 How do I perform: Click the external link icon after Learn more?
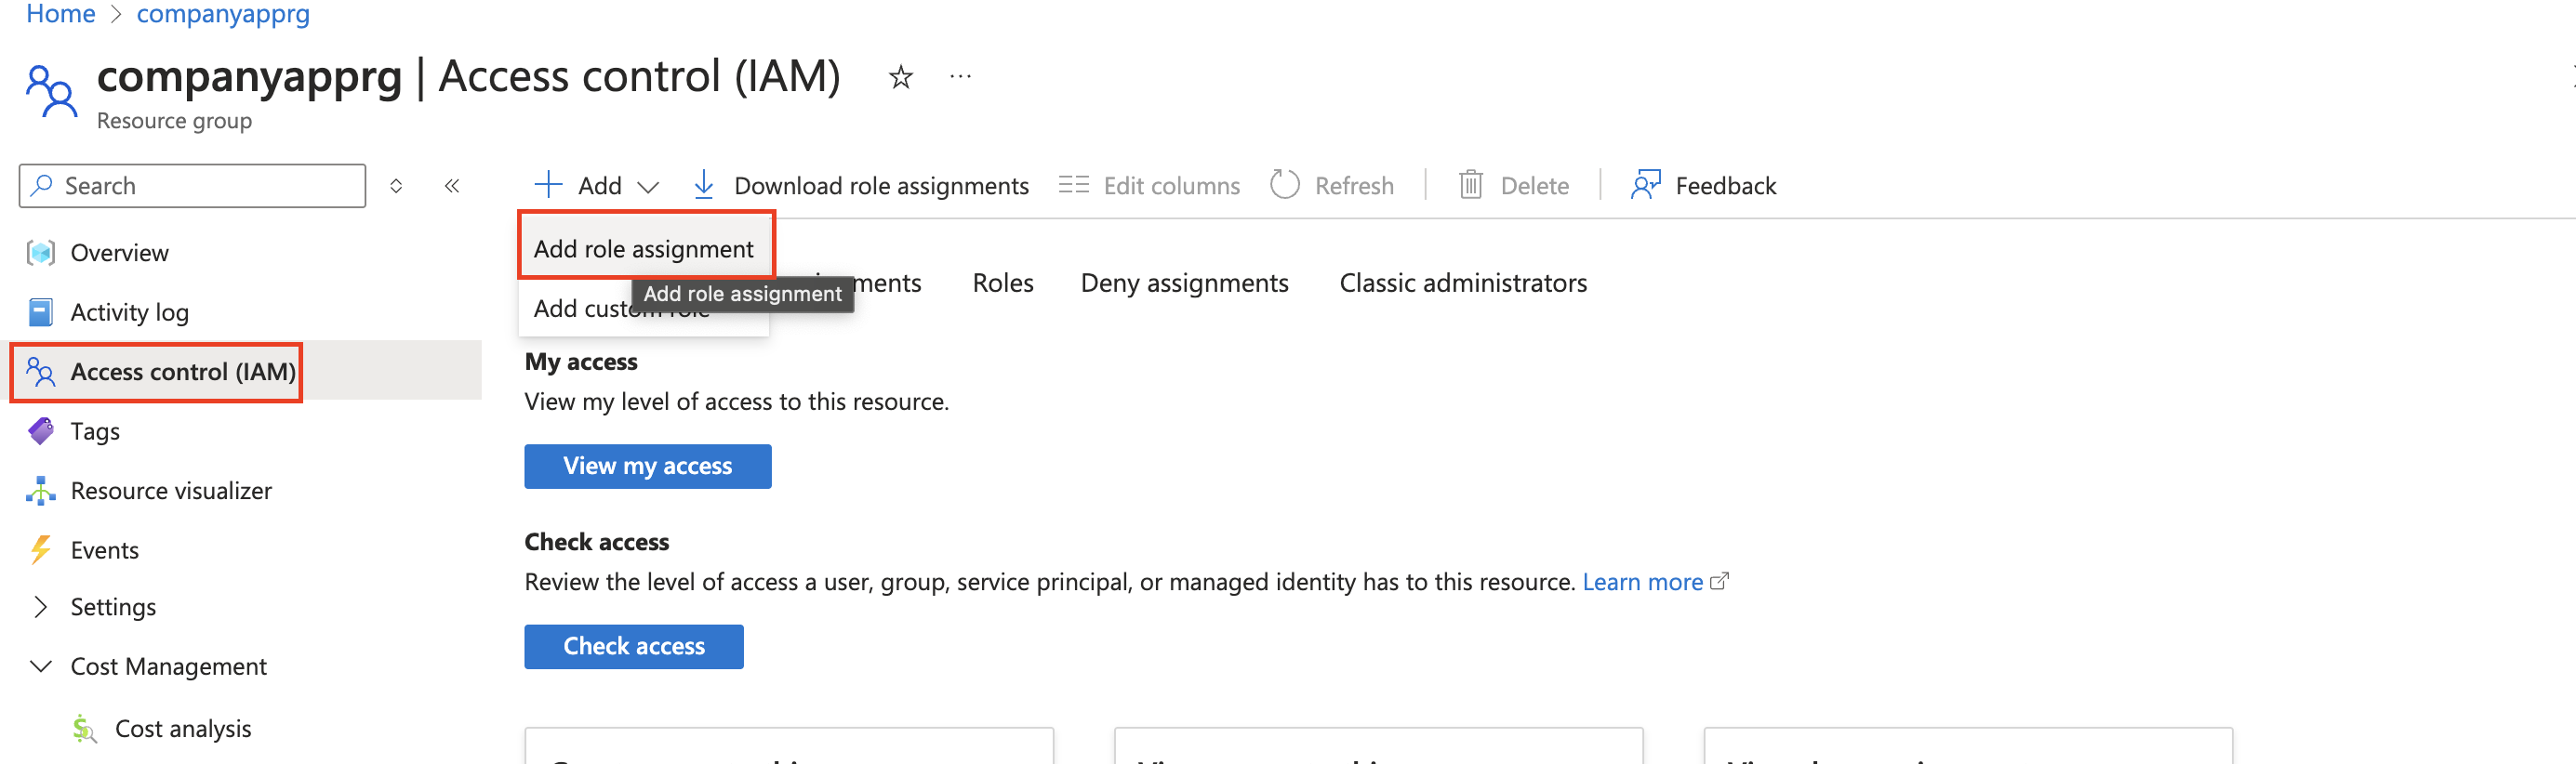coord(1719,581)
